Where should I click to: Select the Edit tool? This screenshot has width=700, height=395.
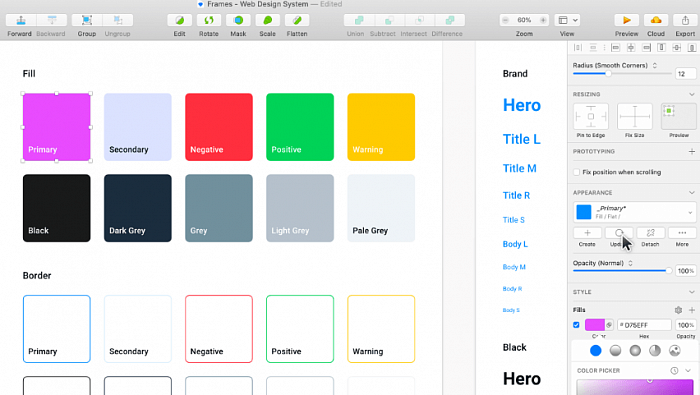(179, 20)
